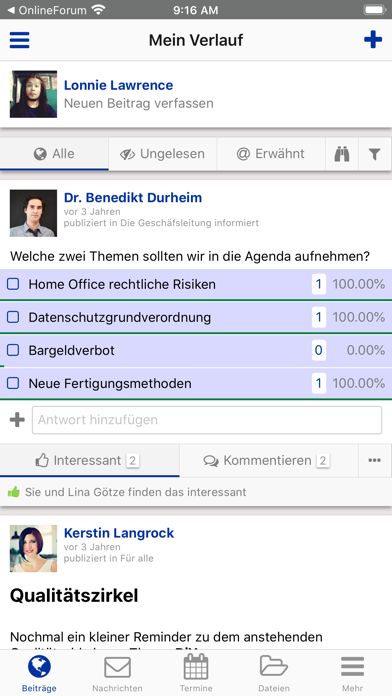
Task: Open the Mehr menu in bottom bar
Action: pyautogui.click(x=352, y=674)
